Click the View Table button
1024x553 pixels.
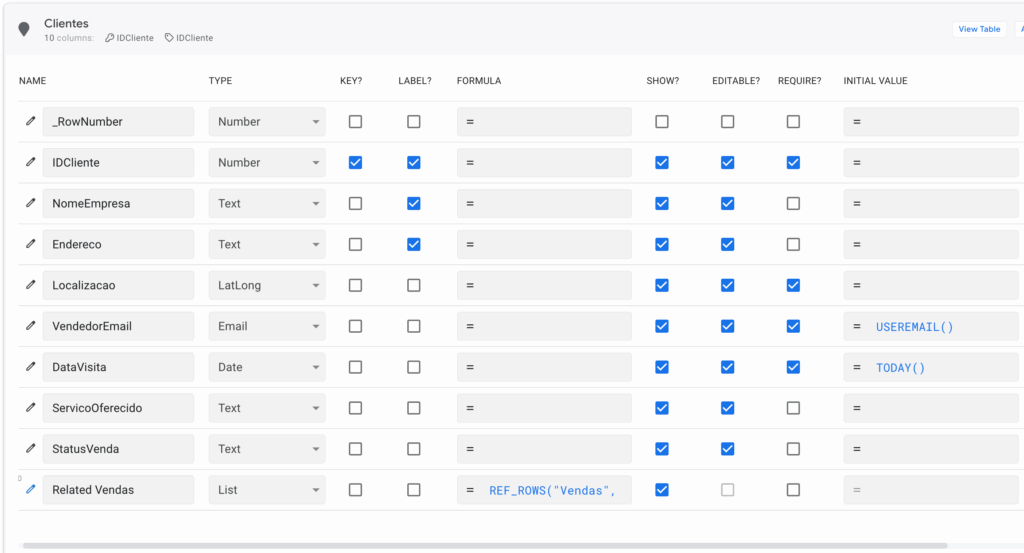pos(979,29)
